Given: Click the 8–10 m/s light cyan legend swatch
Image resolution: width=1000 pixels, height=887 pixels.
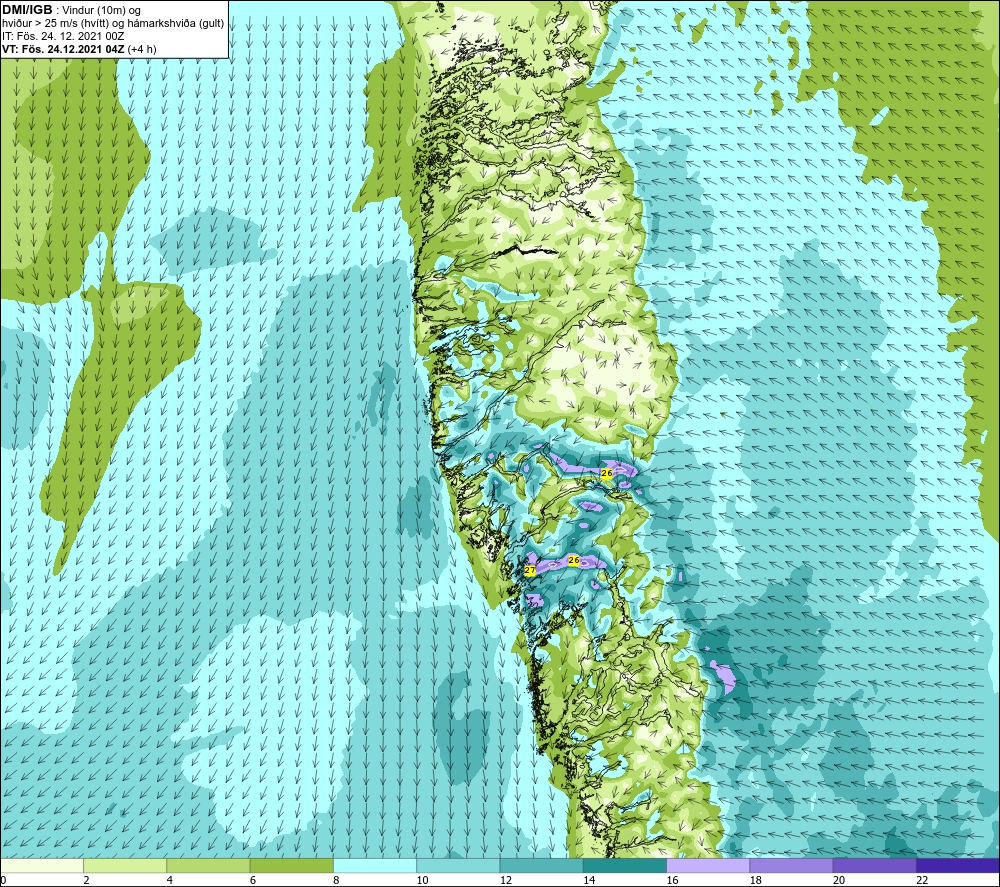Looking at the screenshot, I should tap(375, 865).
